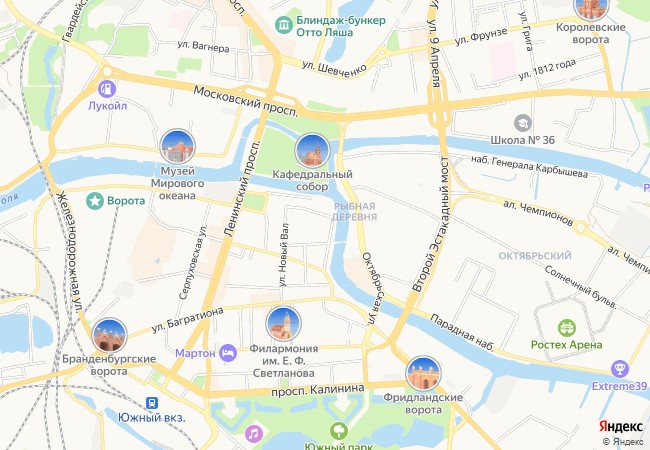Click the Рыбная деревня district label

click(355, 211)
